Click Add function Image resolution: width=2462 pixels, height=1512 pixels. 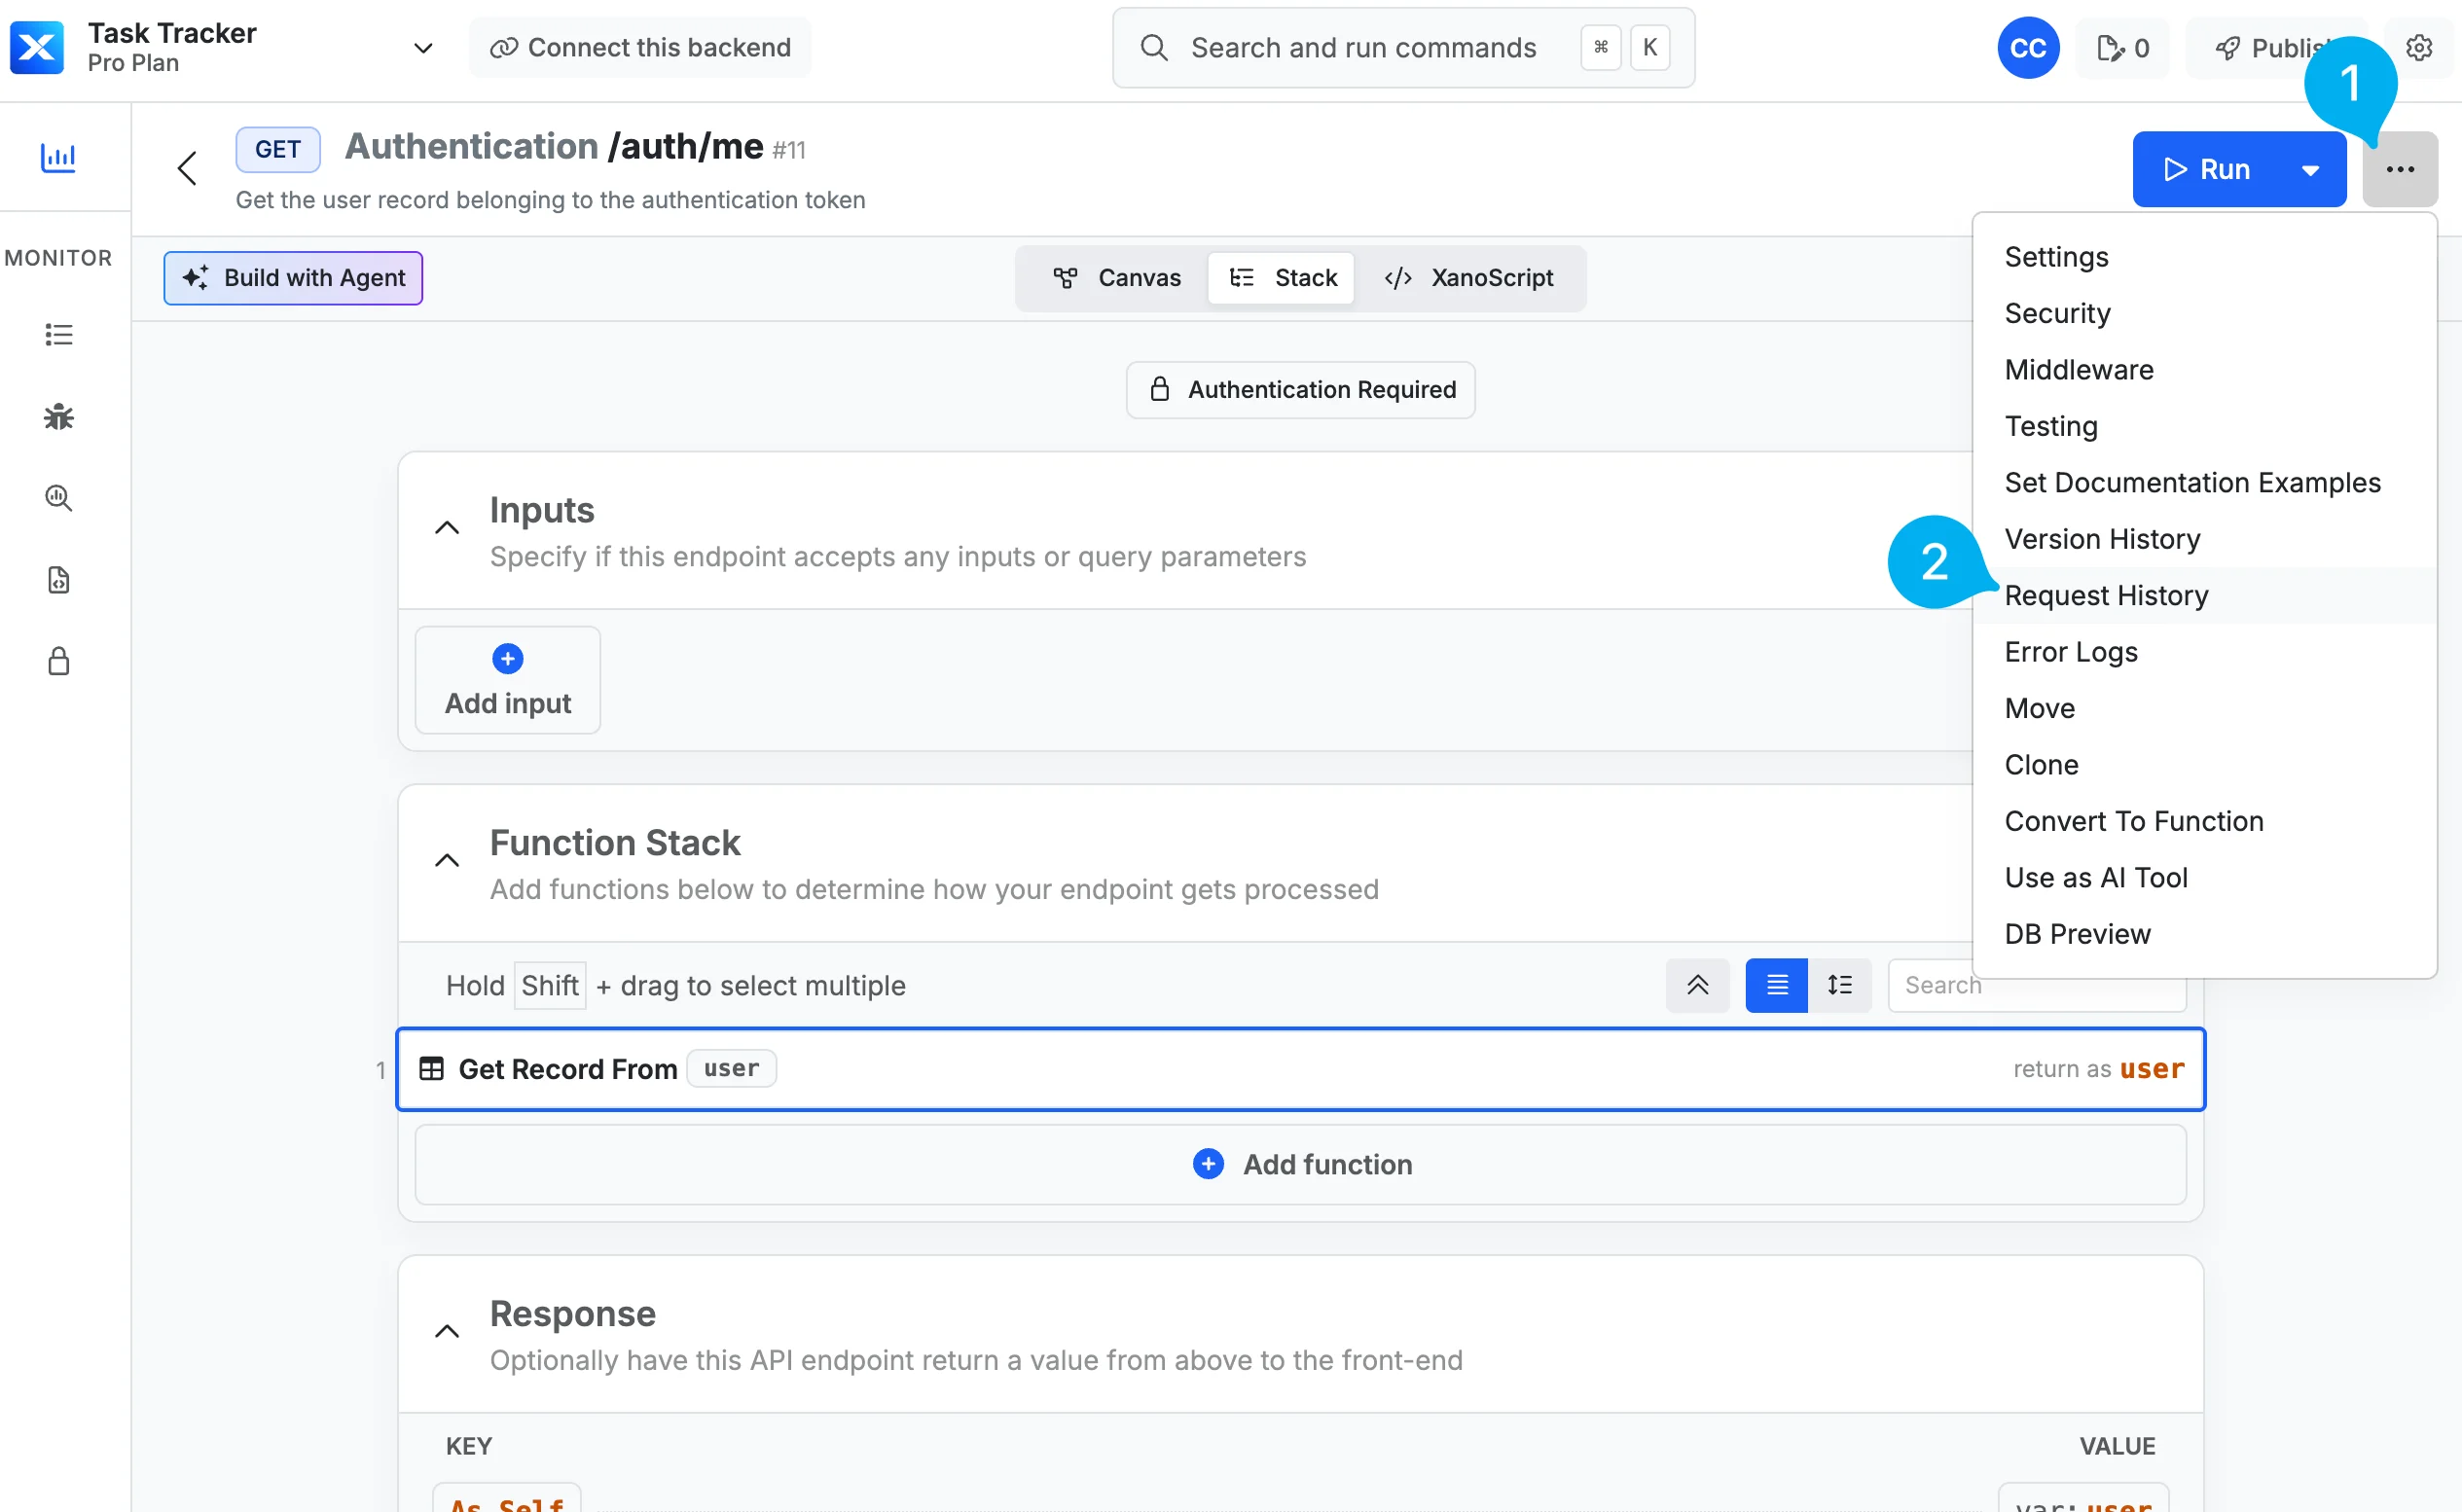coord(1300,1165)
